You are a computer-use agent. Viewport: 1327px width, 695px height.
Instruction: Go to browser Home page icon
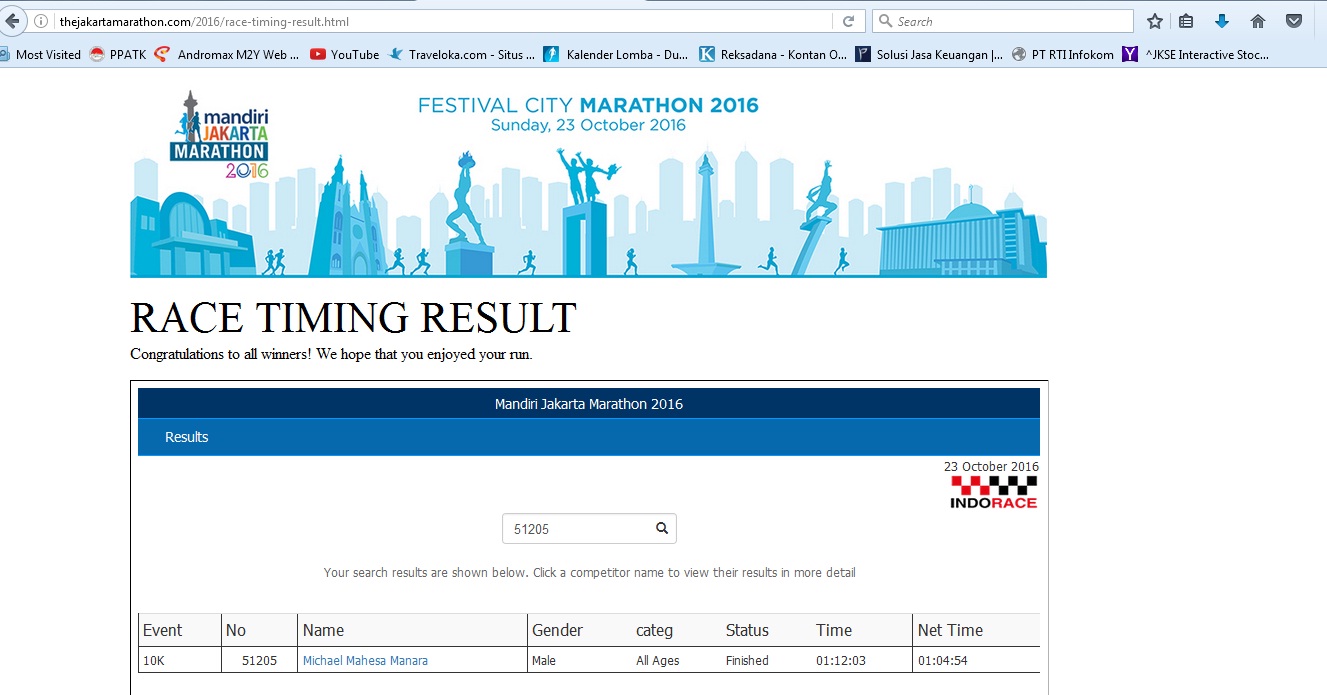pos(1258,21)
